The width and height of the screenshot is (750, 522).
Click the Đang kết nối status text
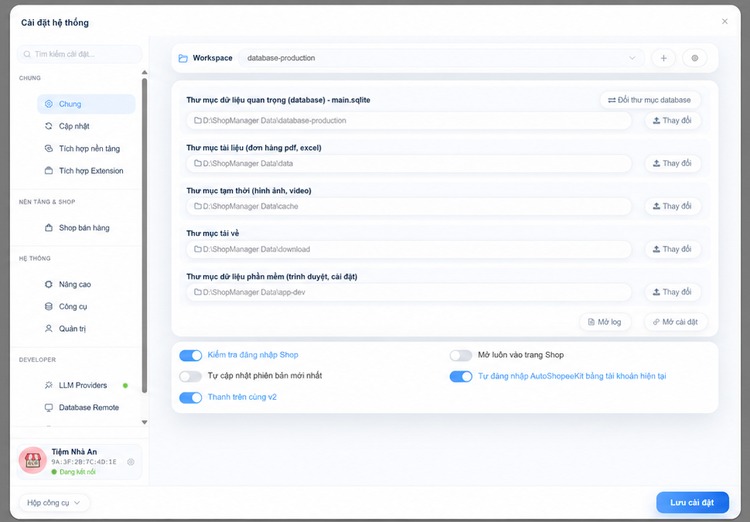[x=77, y=472]
